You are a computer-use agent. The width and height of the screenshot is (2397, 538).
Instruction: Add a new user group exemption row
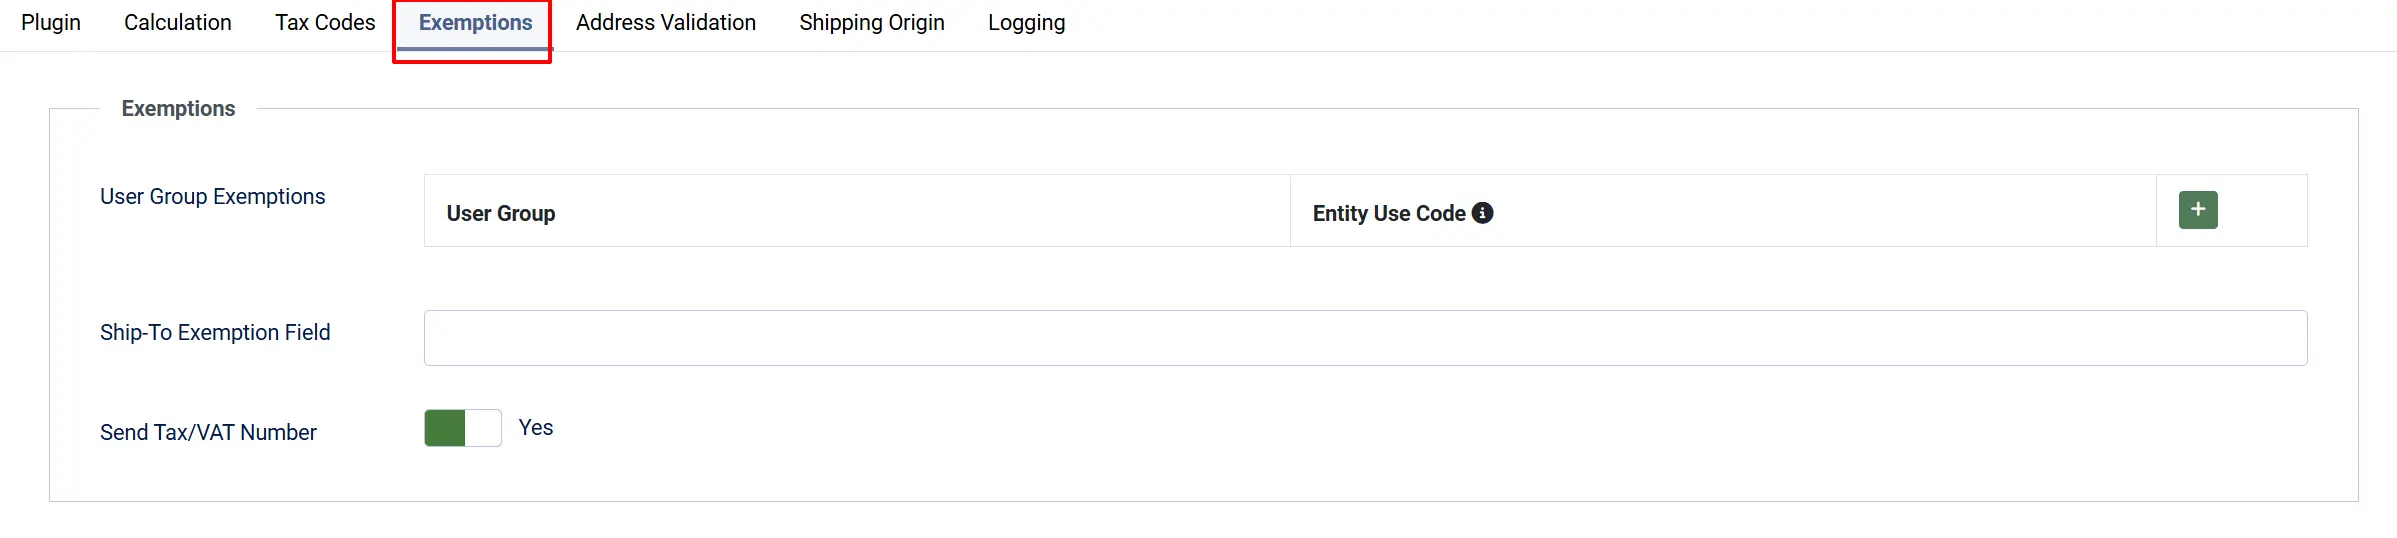click(x=2197, y=210)
